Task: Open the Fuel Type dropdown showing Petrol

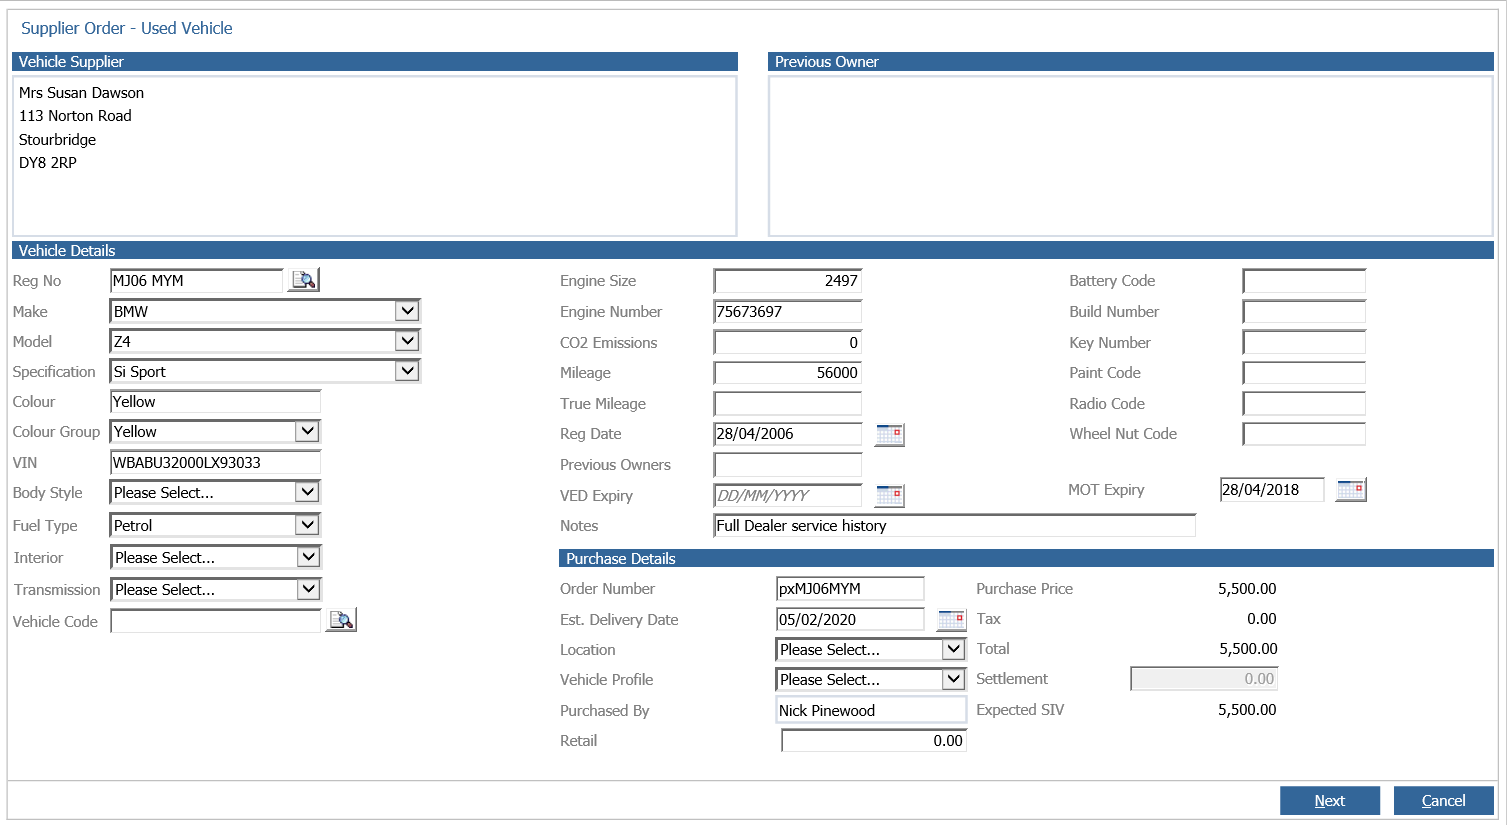Action: (307, 525)
